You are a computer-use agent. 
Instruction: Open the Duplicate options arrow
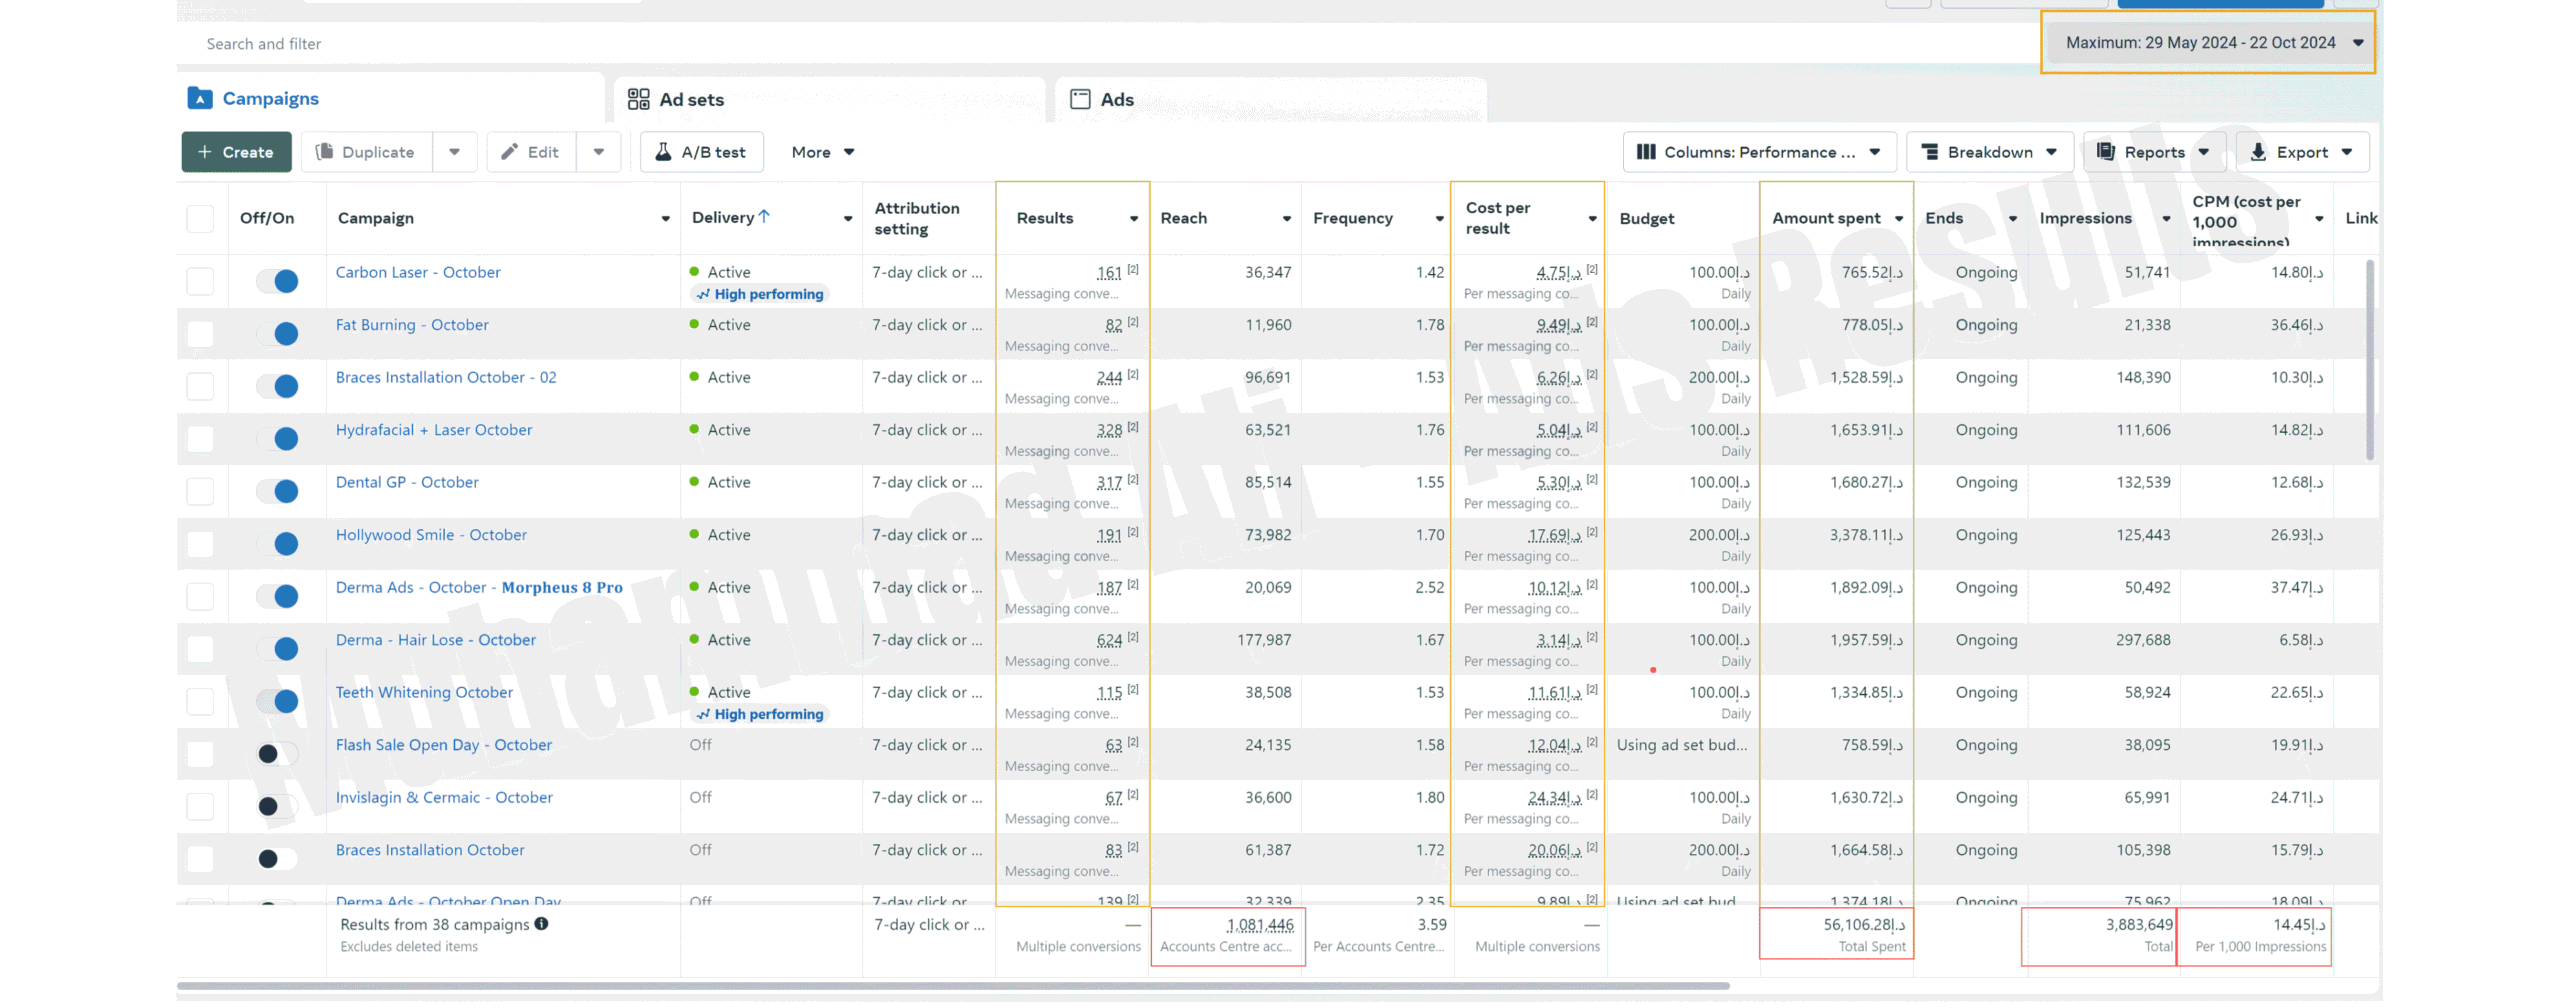pos(455,152)
